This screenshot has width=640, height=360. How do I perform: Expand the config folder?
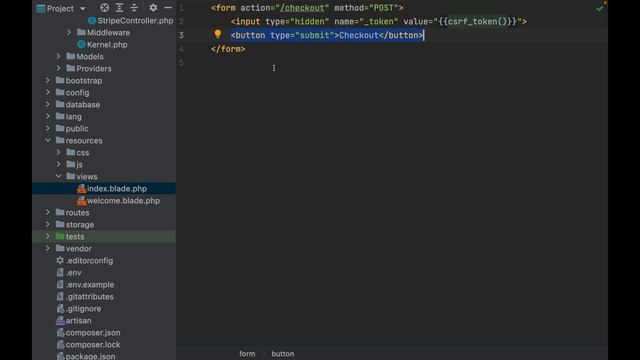coord(48,92)
